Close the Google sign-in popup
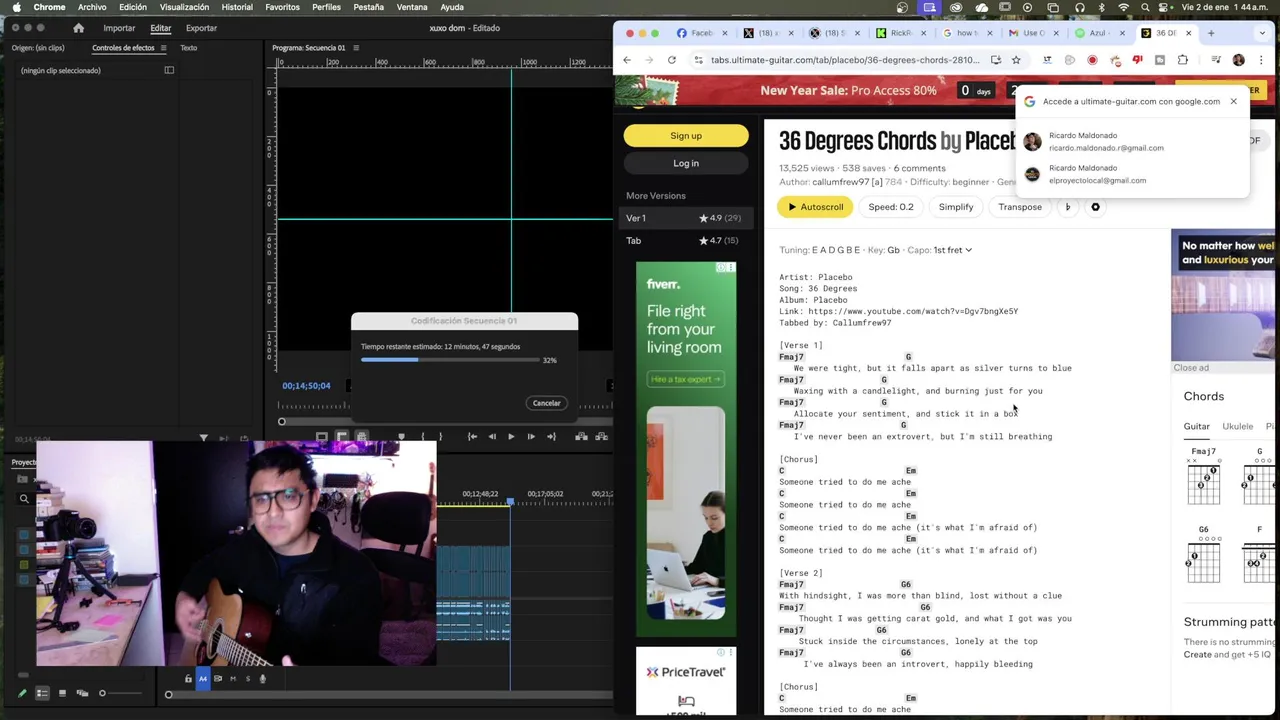This screenshot has width=1280, height=720. (1234, 101)
